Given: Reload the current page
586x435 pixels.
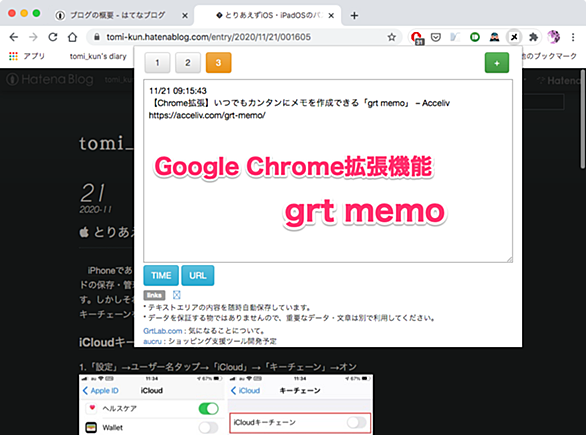Looking at the screenshot, I should 53,37.
